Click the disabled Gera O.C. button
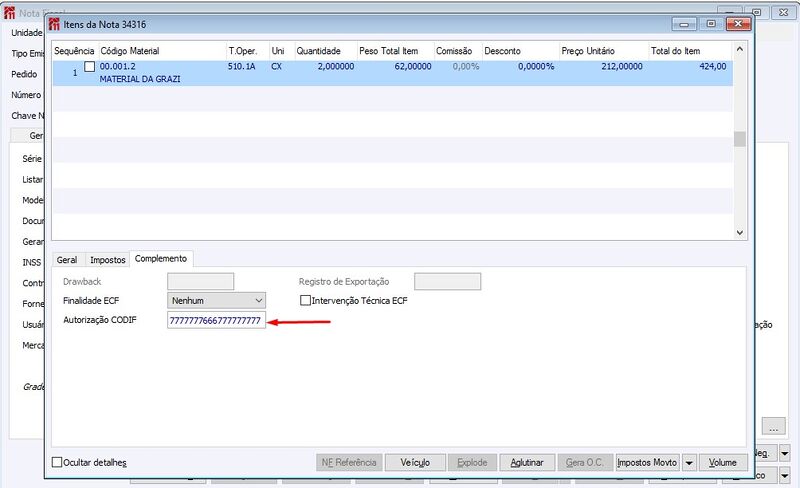Screen dimensions: 800x488 pos(585,462)
